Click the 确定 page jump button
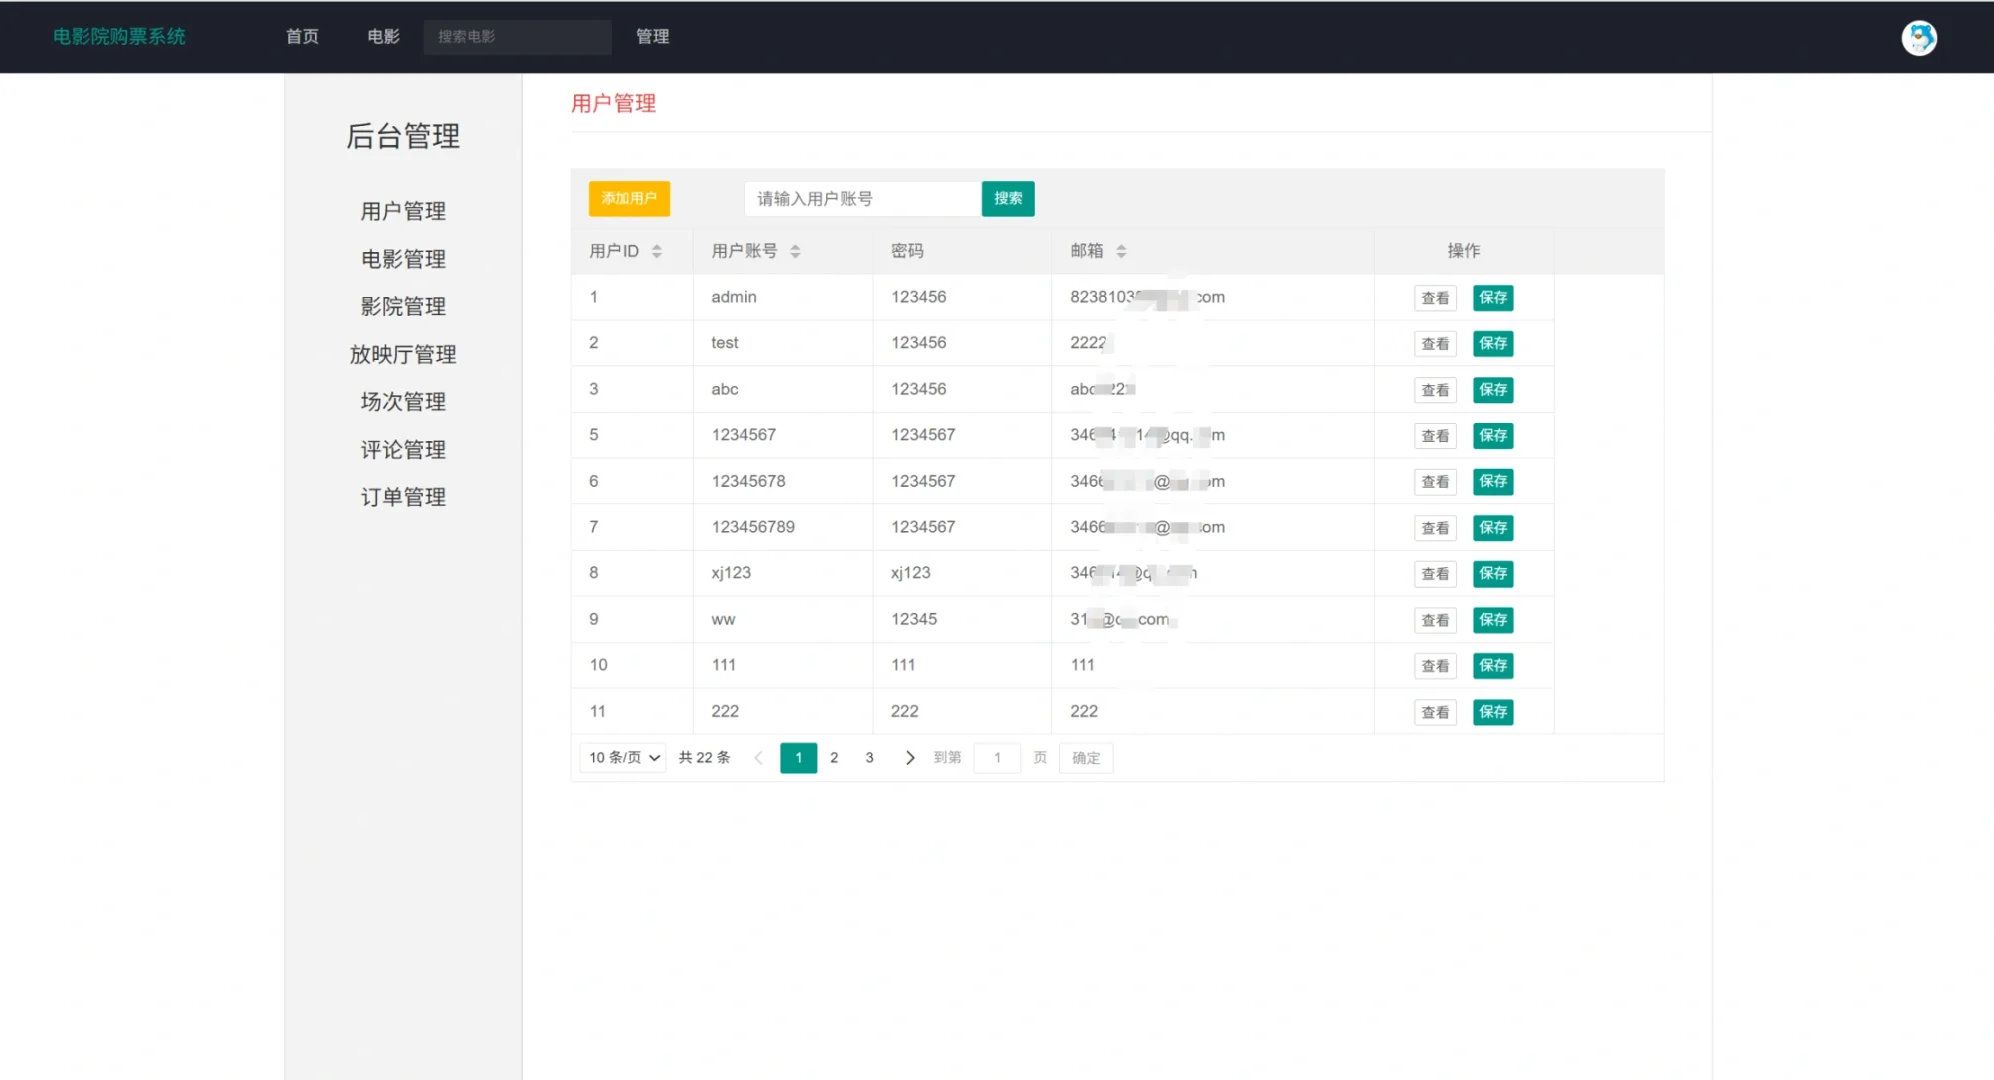Screen dimensions: 1994x1080 (x=1085, y=758)
